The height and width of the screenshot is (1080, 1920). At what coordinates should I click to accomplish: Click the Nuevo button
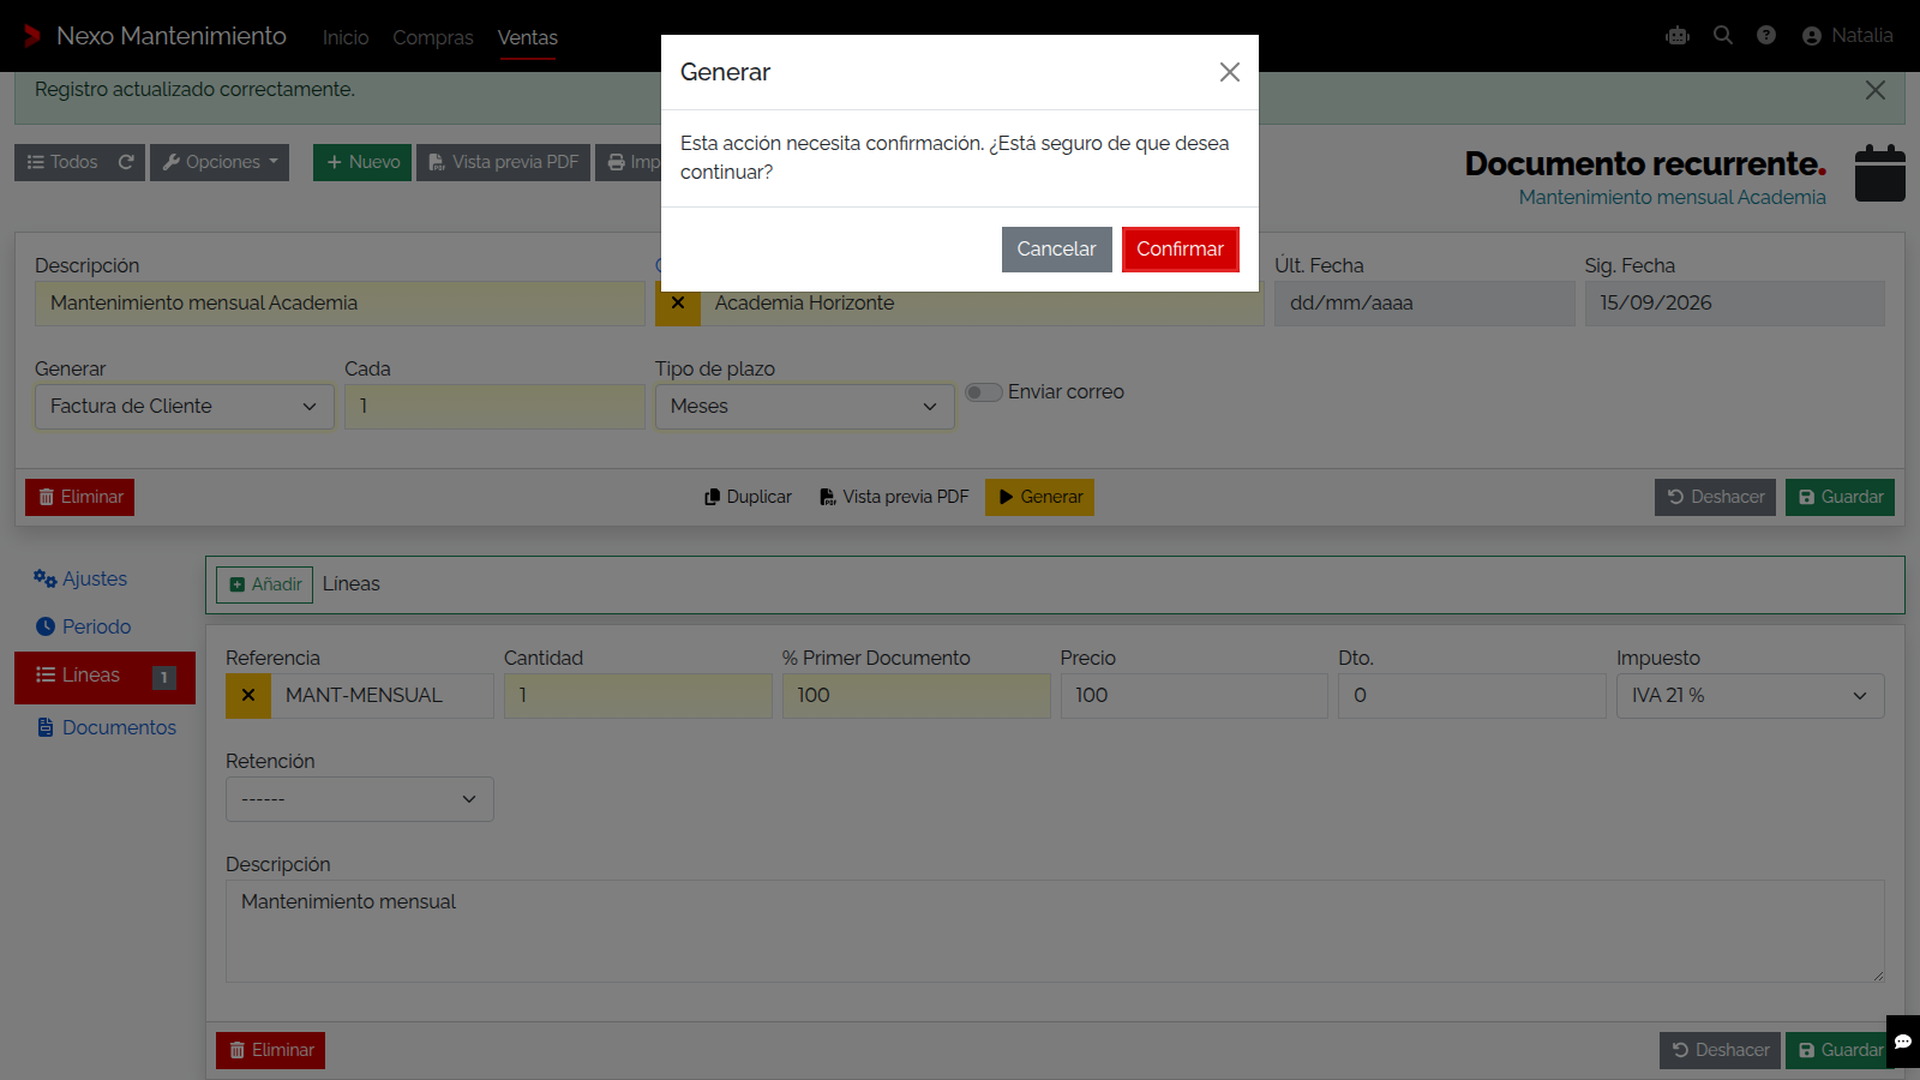pos(362,162)
